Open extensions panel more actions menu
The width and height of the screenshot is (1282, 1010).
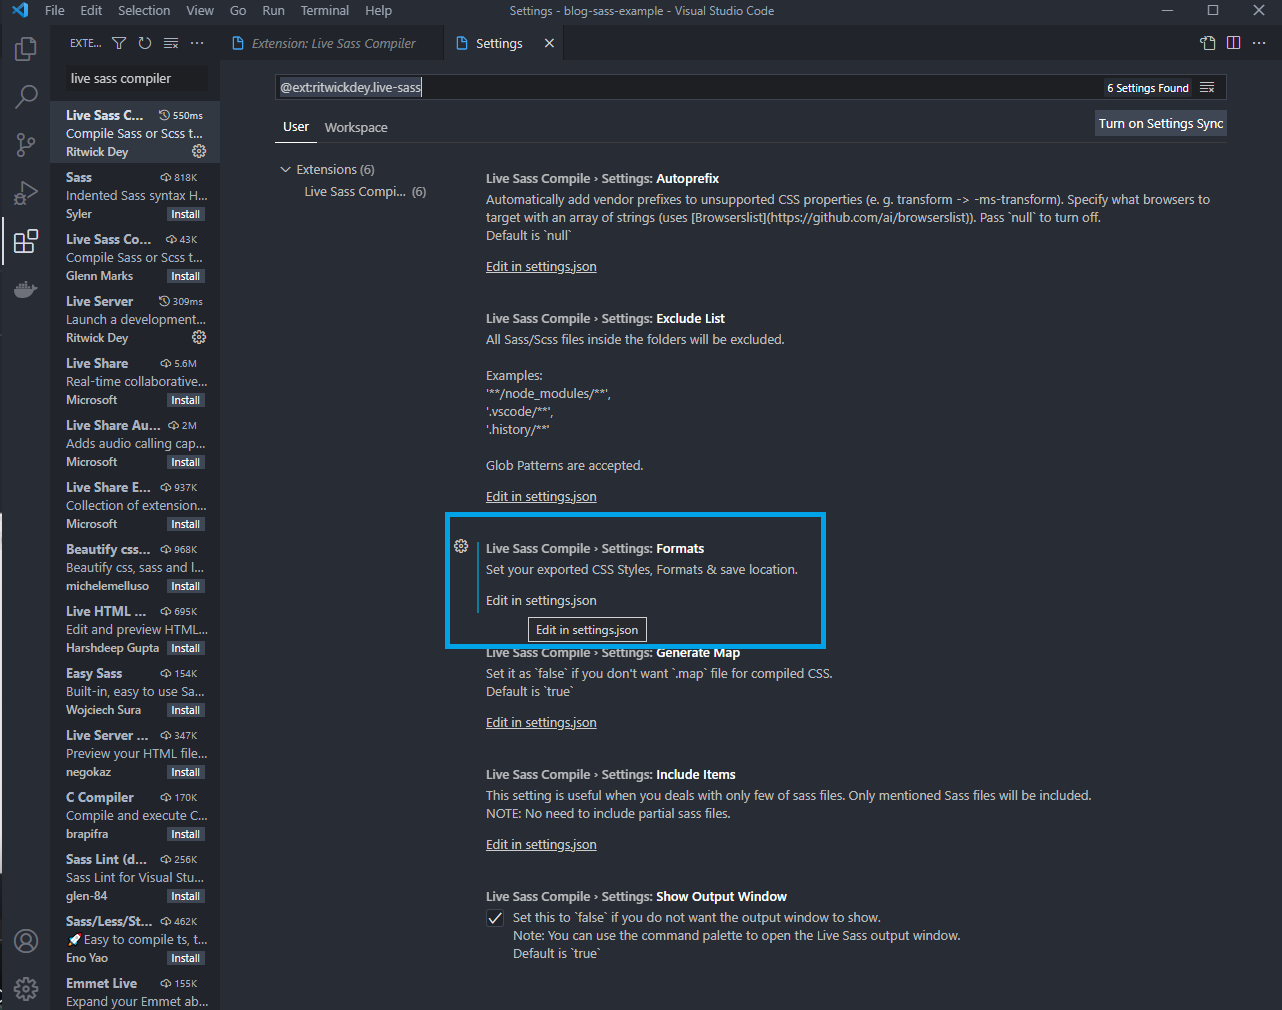[x=197, y=43]
